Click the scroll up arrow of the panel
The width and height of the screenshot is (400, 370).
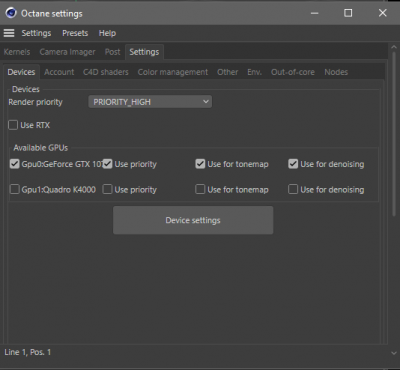tap(394, 48)
